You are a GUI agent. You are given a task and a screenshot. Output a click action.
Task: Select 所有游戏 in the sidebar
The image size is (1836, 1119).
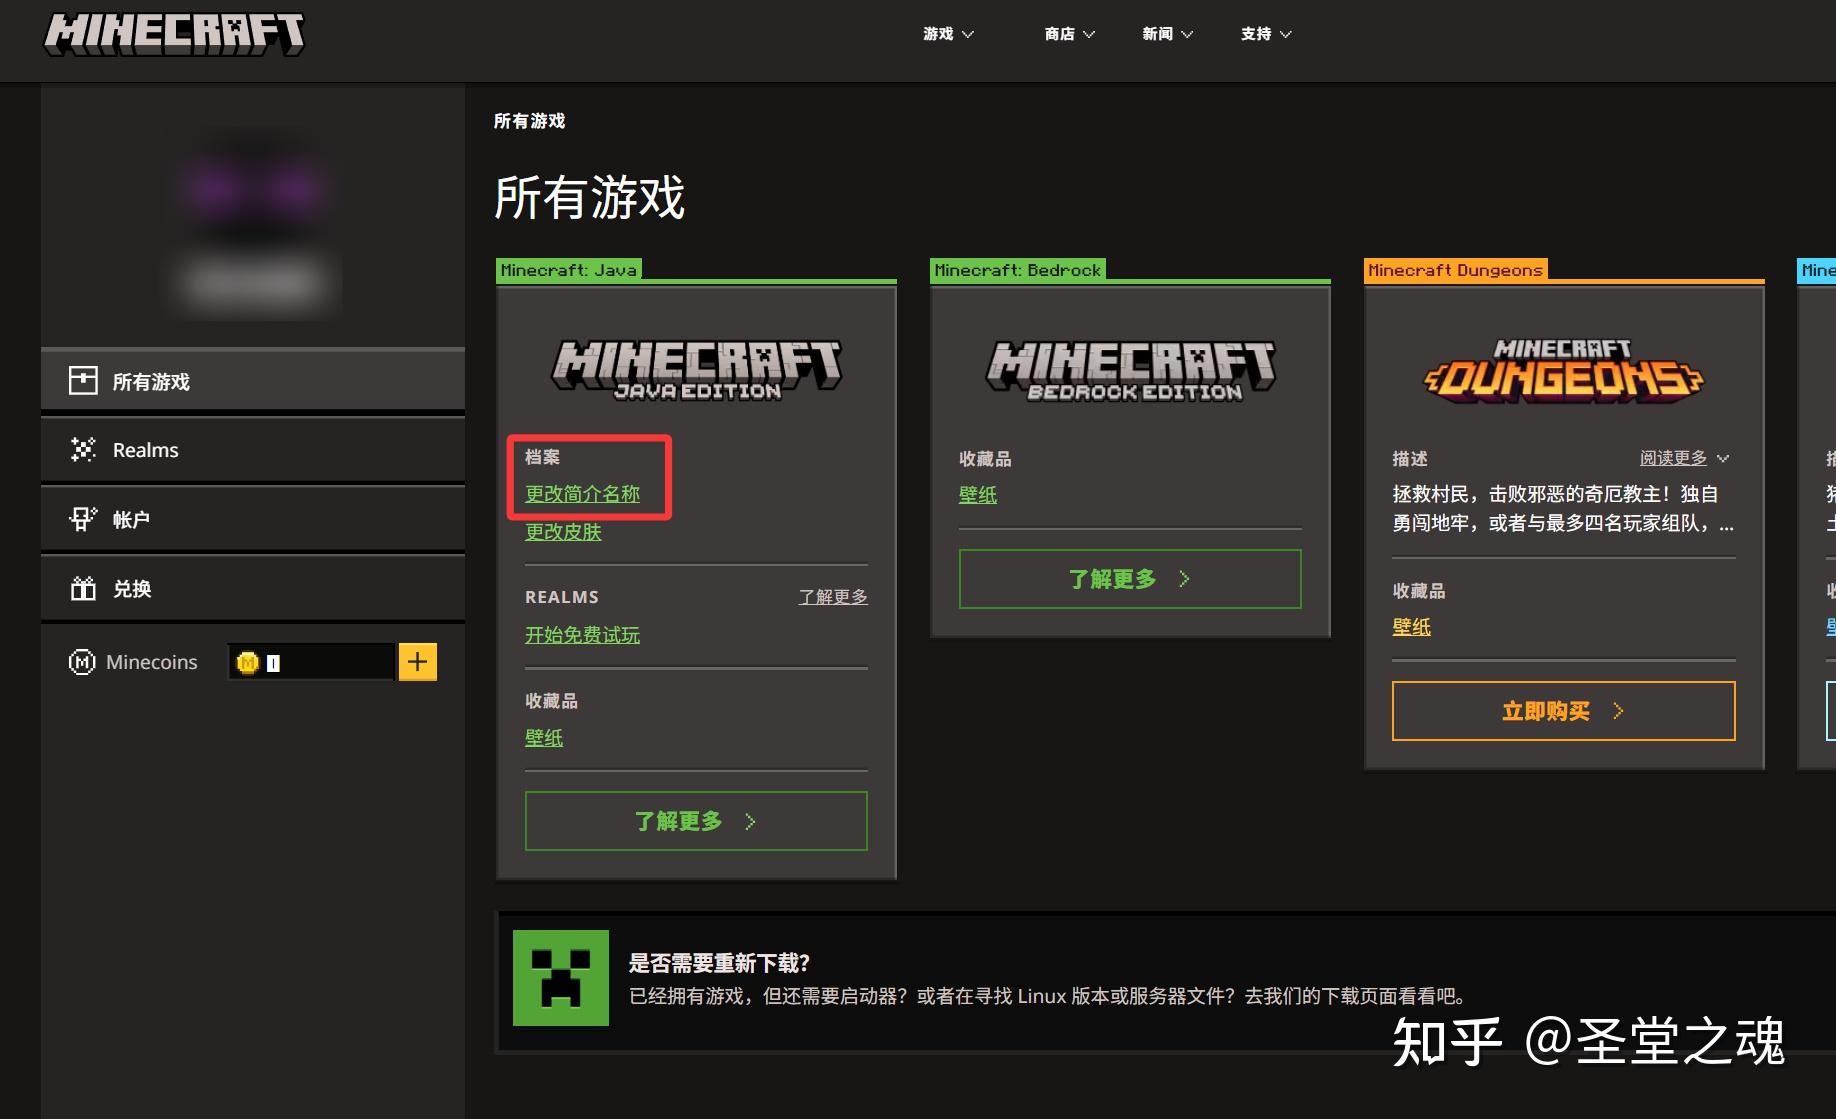(x=253, y=380)
